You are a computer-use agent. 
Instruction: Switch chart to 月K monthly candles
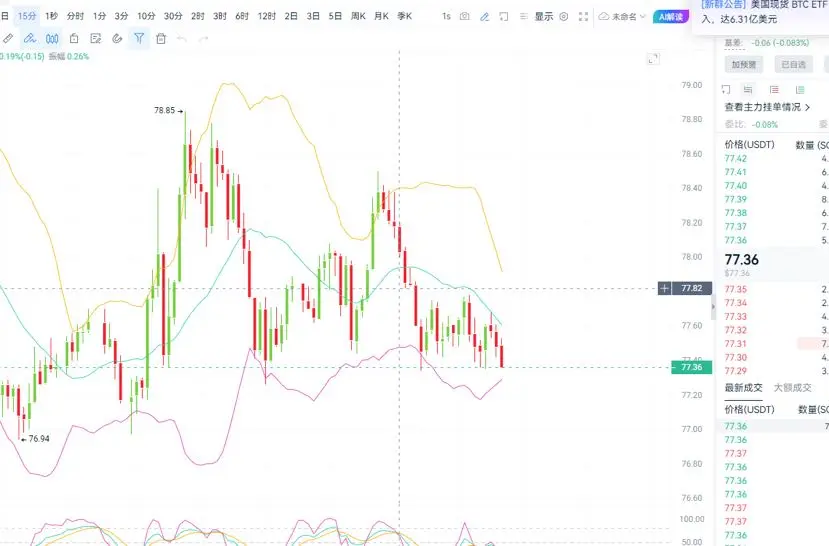click(x=381, y=16)
